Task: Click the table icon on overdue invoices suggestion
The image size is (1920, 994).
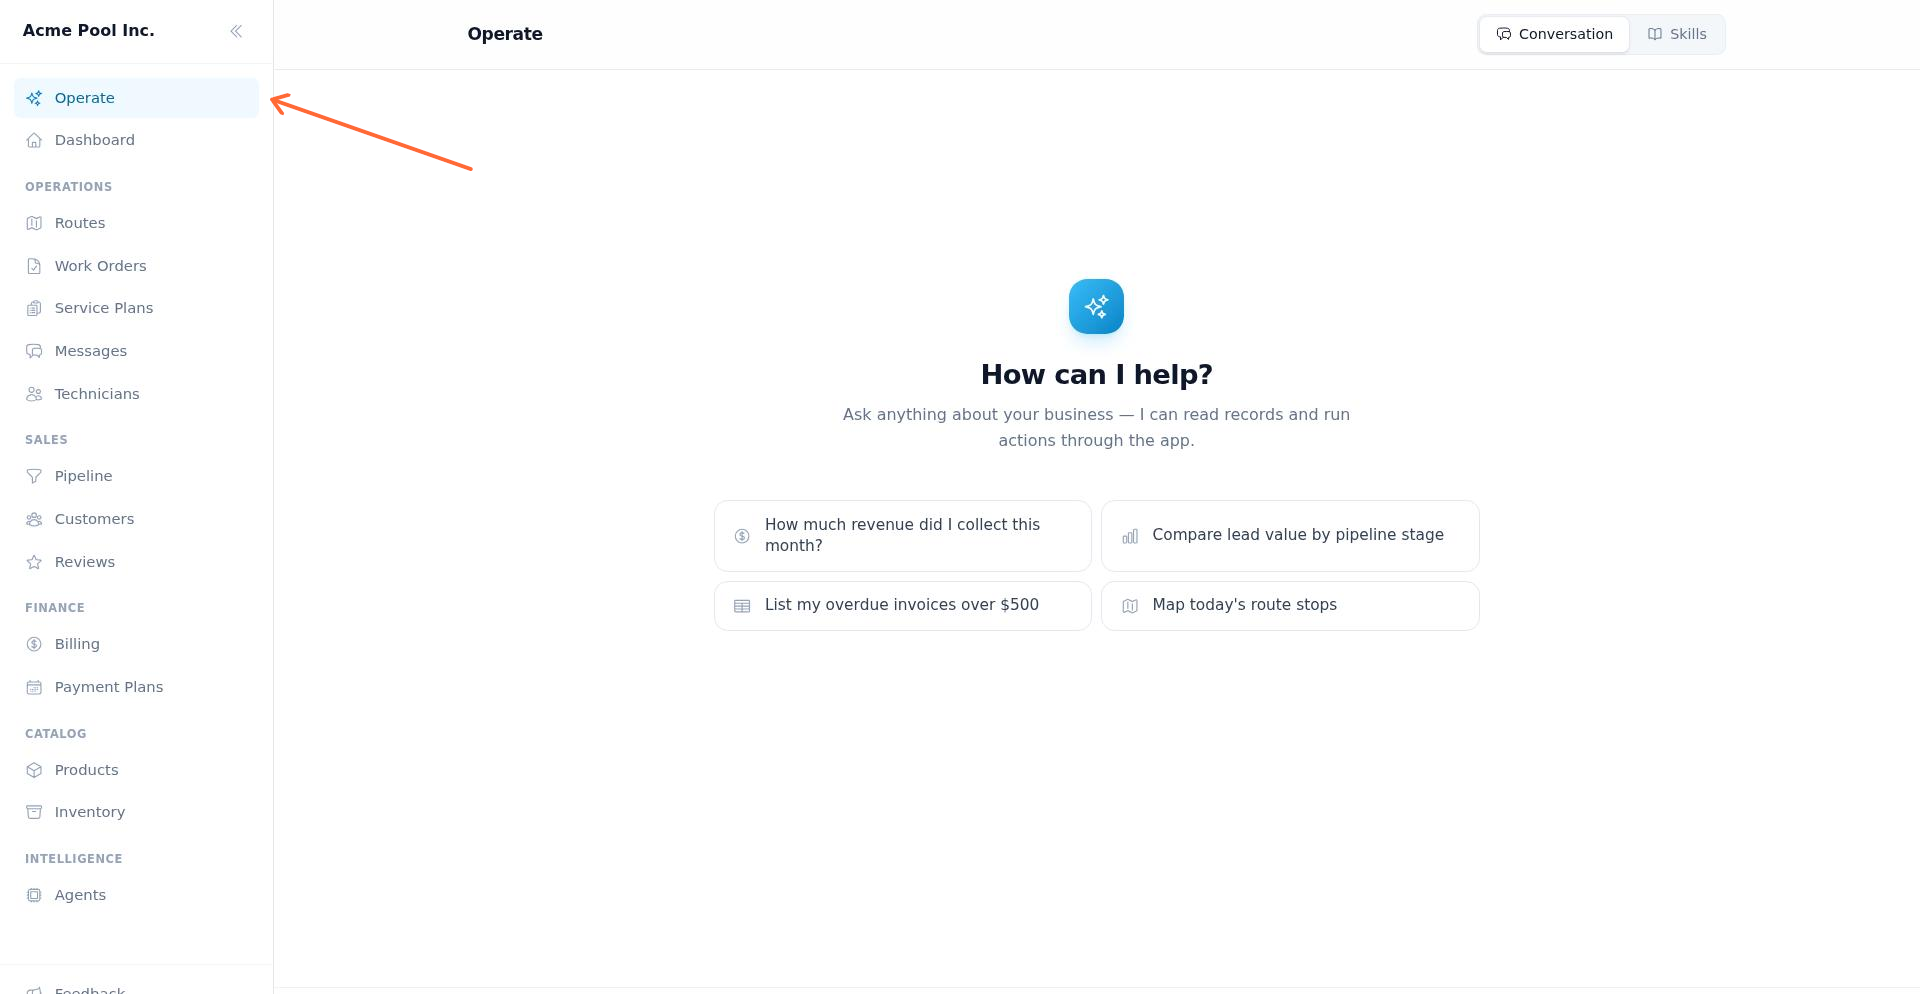Action: 742,606
